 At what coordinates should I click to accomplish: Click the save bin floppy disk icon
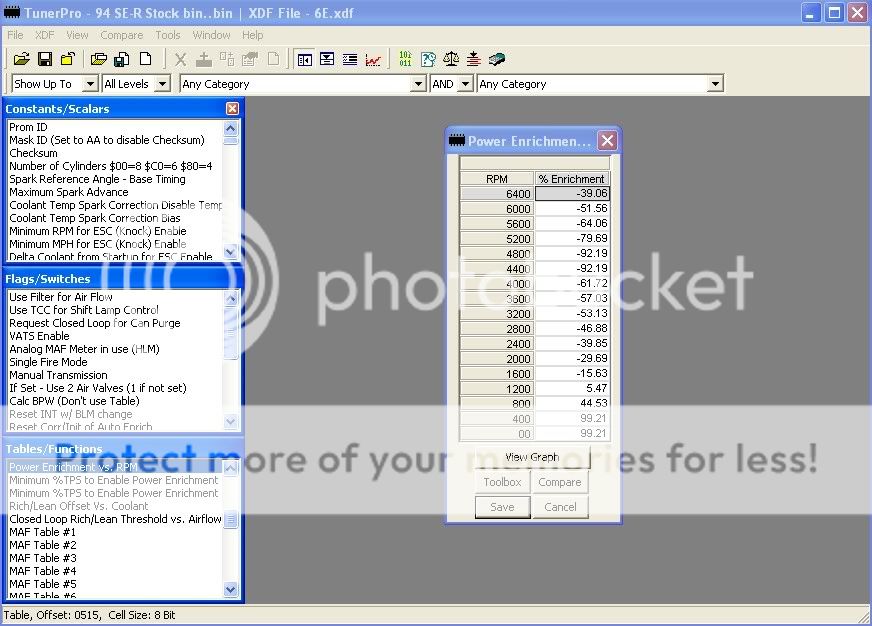(x=45, y=60)
